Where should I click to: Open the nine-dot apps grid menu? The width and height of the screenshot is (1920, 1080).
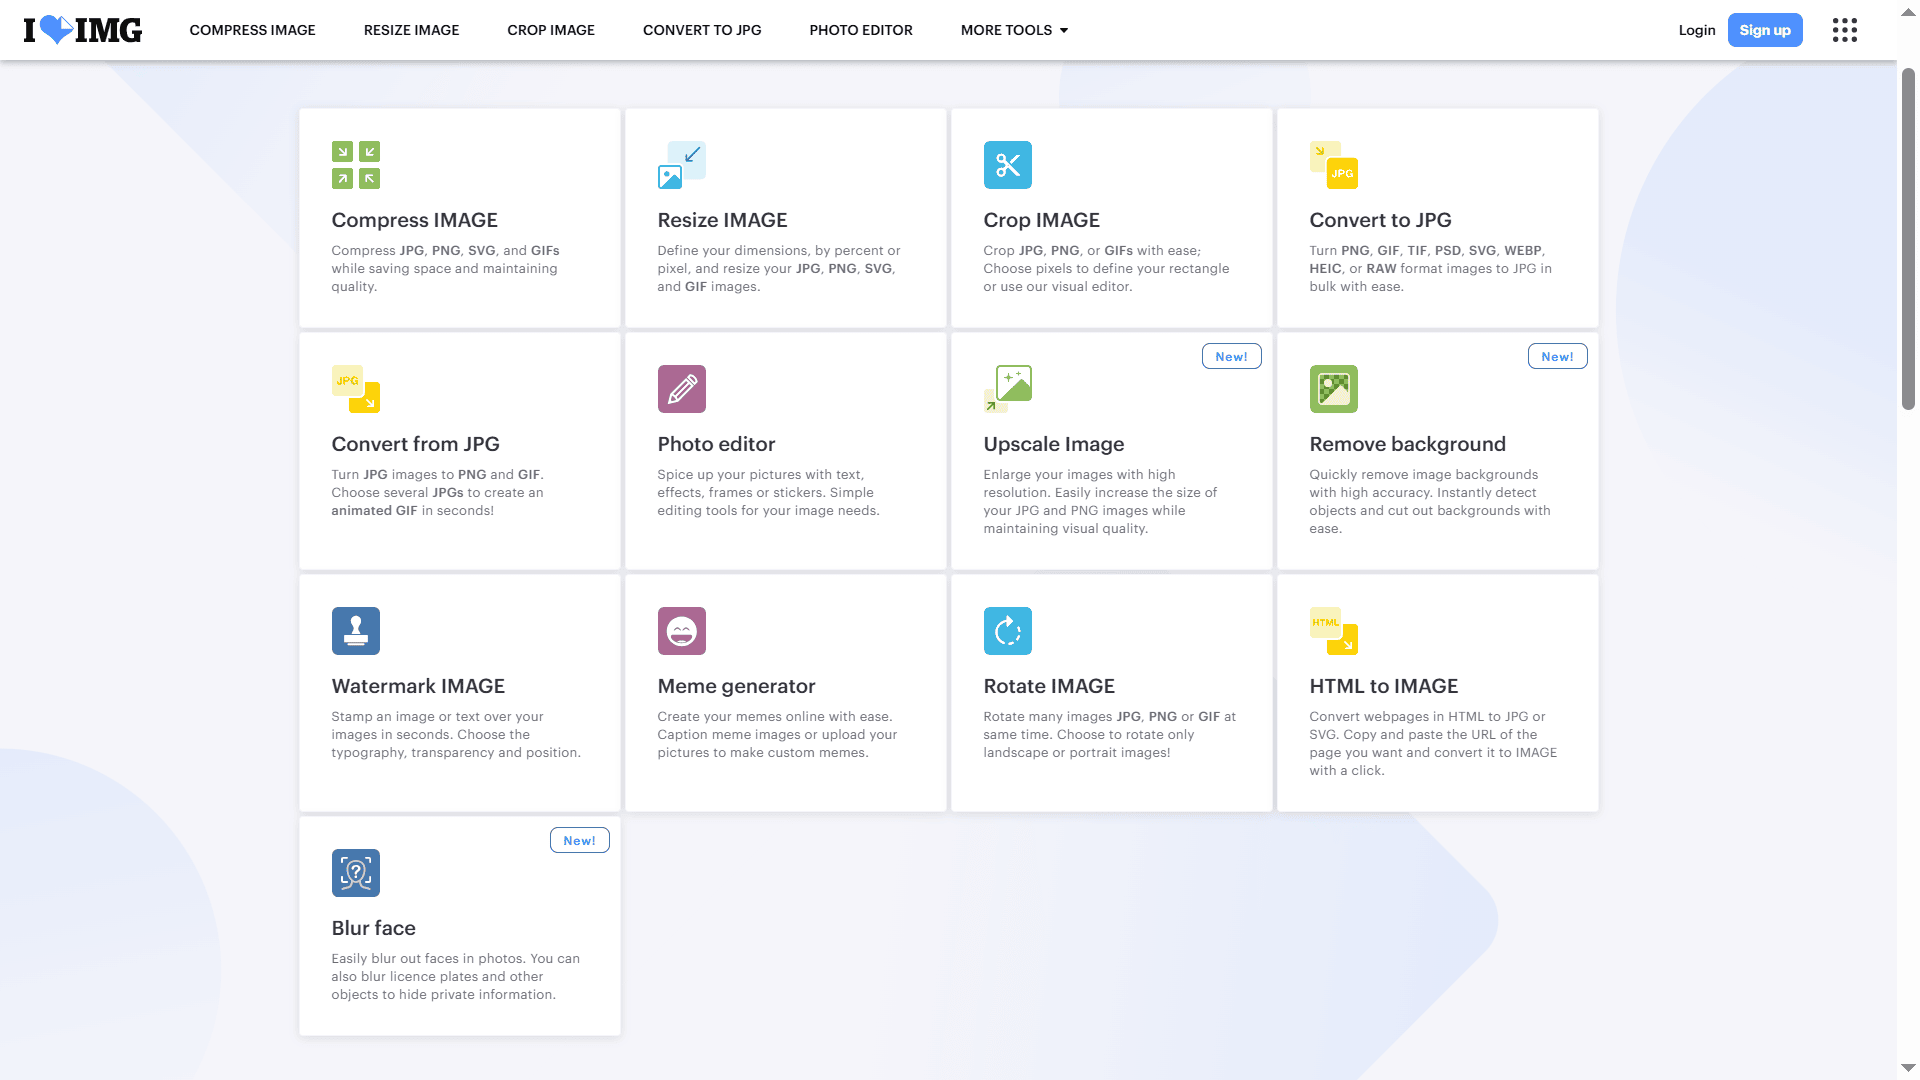coord(1844,30)
